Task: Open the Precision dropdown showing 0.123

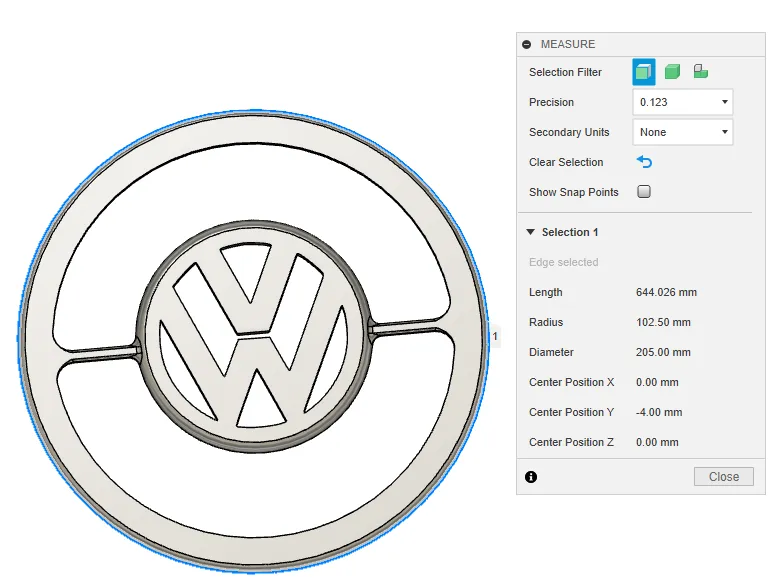Action: pyautogui.click(x=683, y=102)
